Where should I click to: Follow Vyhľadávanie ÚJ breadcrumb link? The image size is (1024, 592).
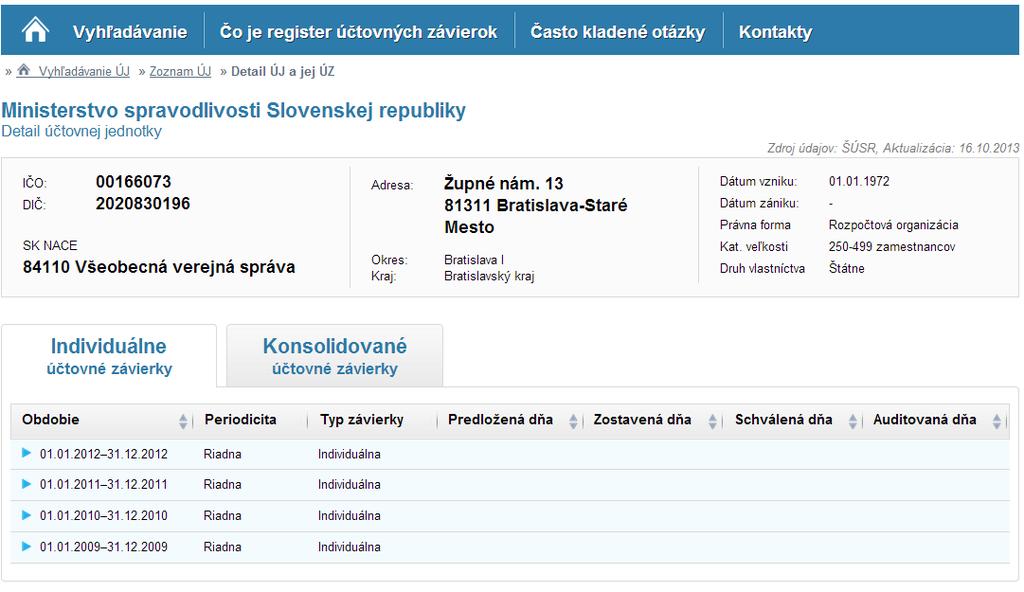84,71
